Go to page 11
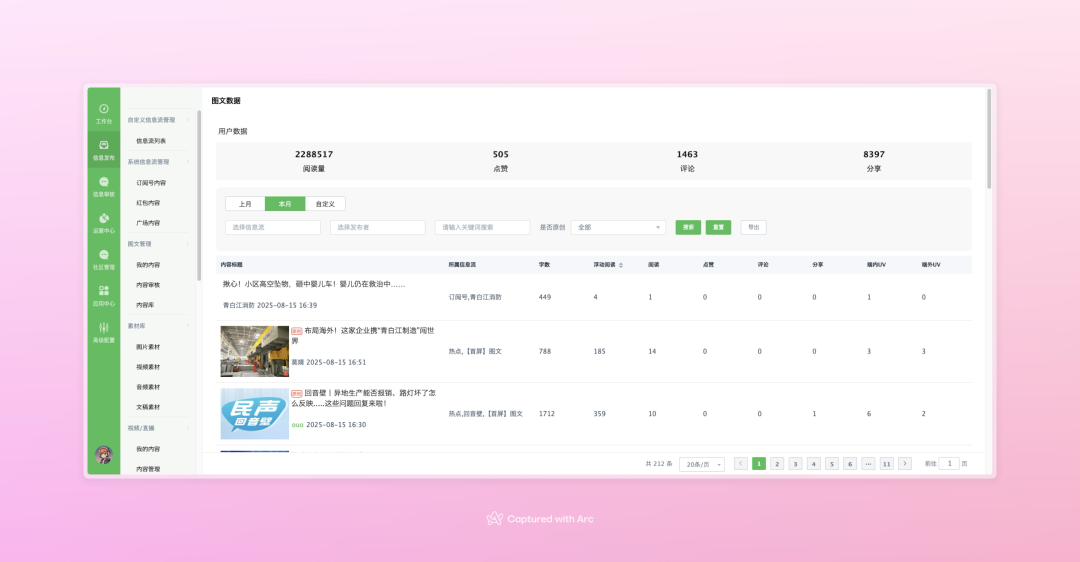Image resolution: width=1080 pixels, height=562 pixels. [x=886, y=464]
